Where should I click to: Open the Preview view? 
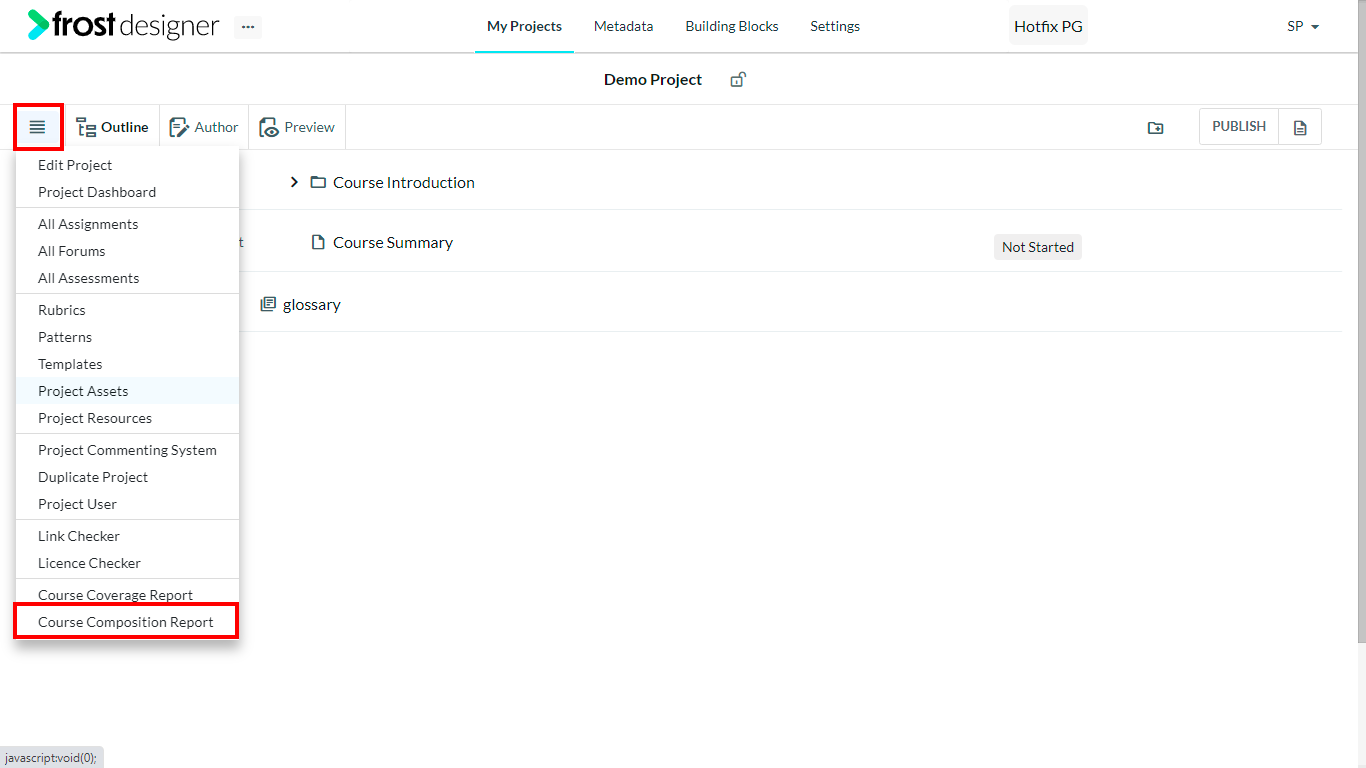coord(297,127)
